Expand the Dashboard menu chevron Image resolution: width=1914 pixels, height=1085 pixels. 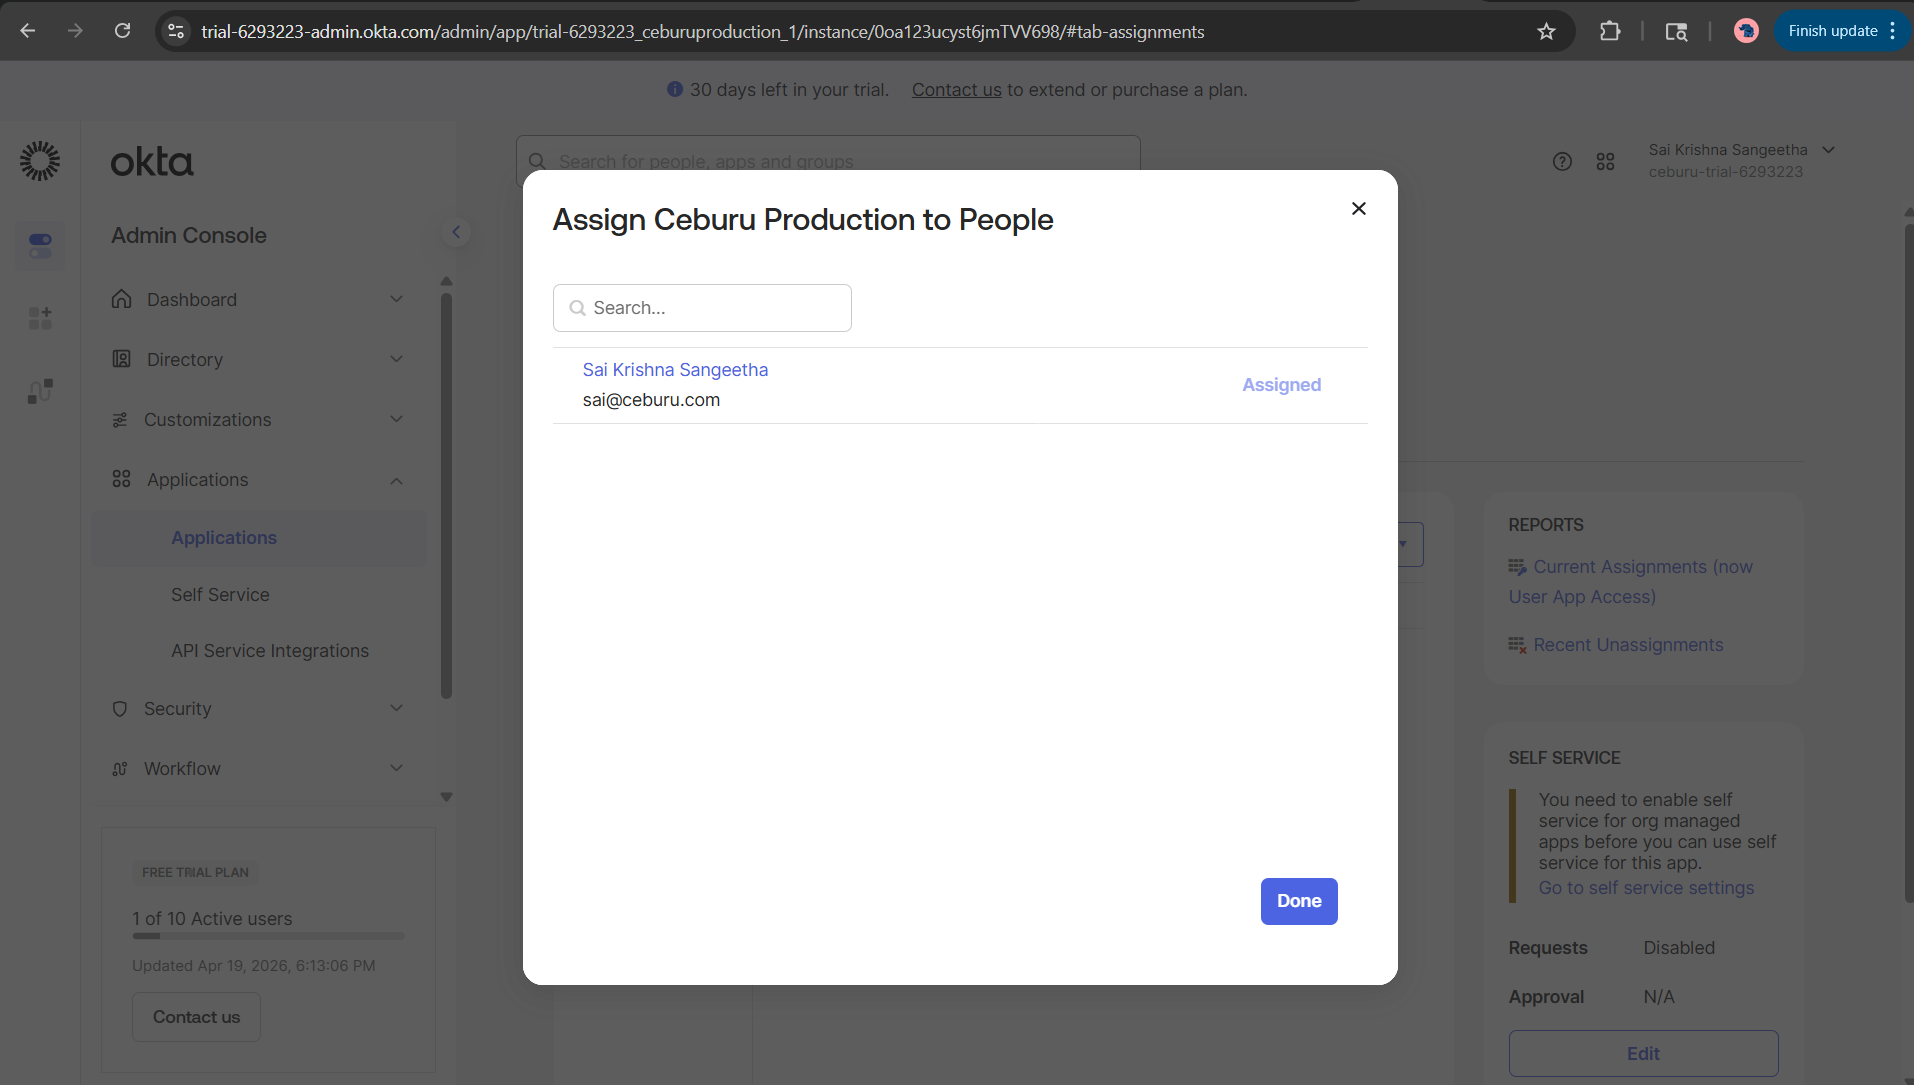(396, 300)
